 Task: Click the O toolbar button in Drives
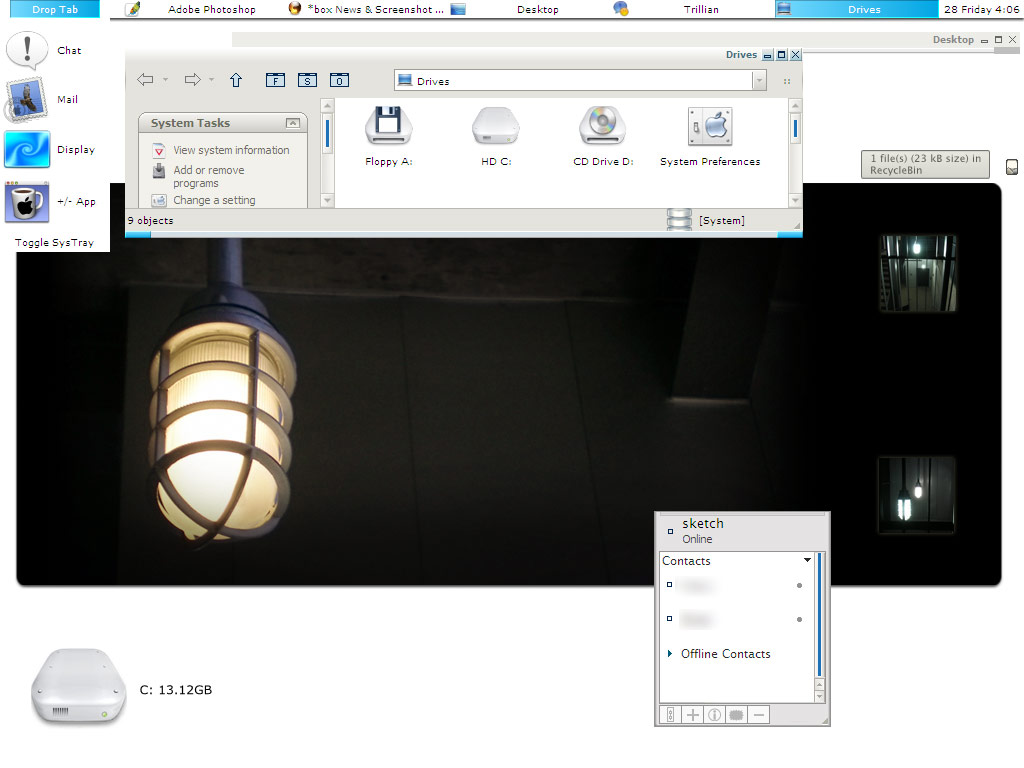point(339,80)
